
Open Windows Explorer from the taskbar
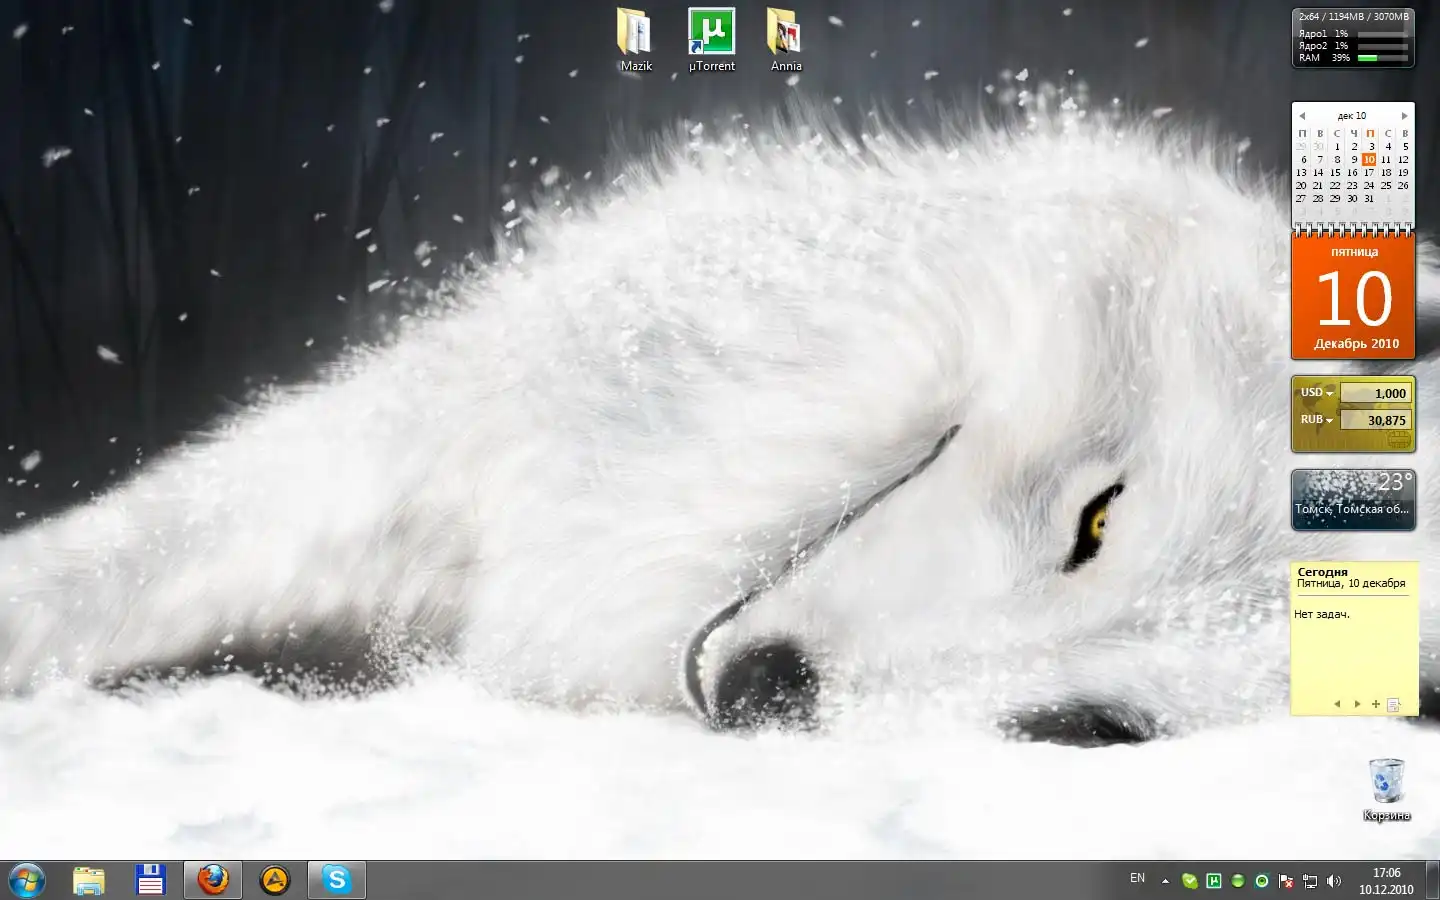(89, 880)
